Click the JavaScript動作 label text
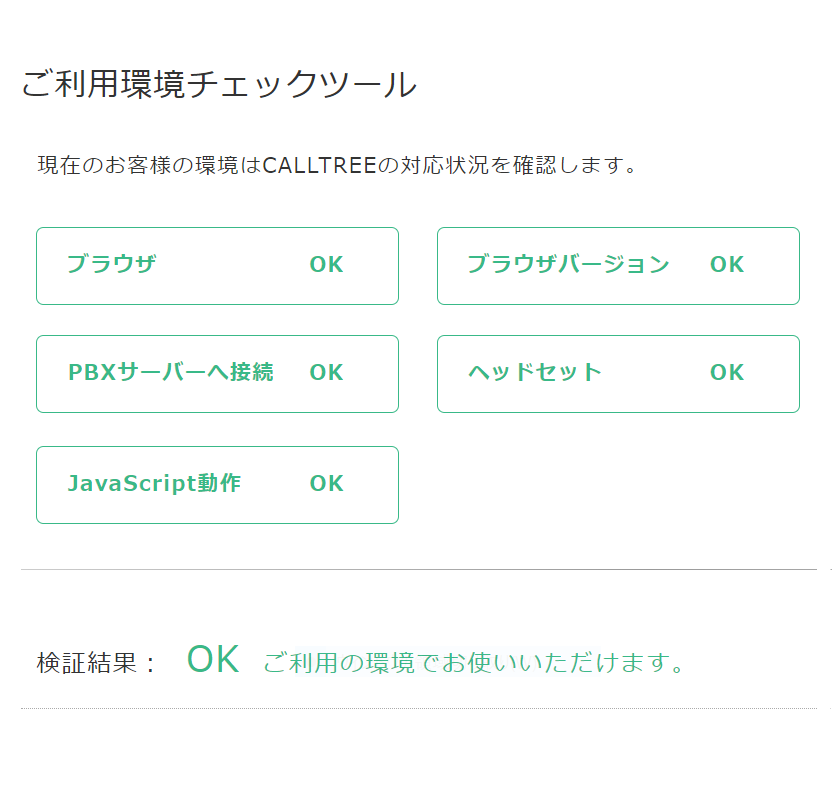This screenshot has width=832, height=791. click(x=154, y=483)
